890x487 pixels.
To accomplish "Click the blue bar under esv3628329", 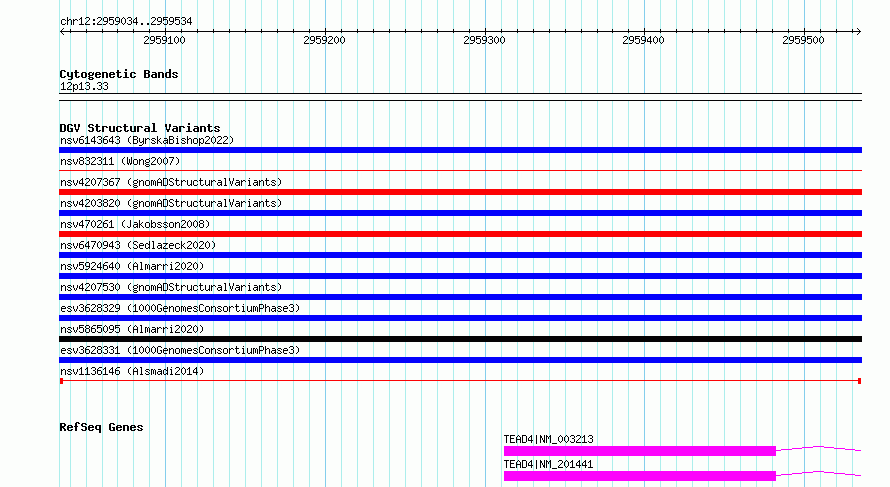I will [x=460, y=318].
